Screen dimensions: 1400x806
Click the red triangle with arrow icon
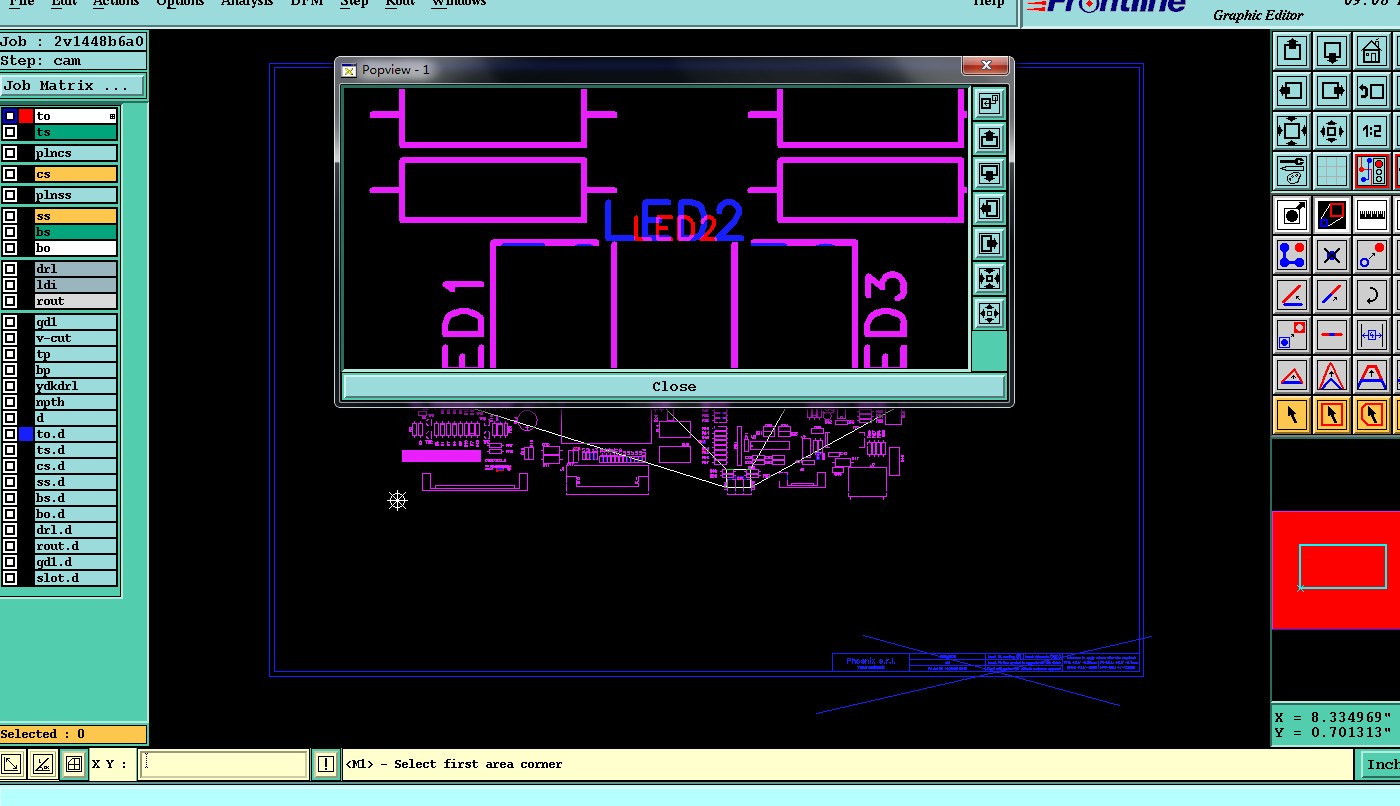click(1291, 376)
